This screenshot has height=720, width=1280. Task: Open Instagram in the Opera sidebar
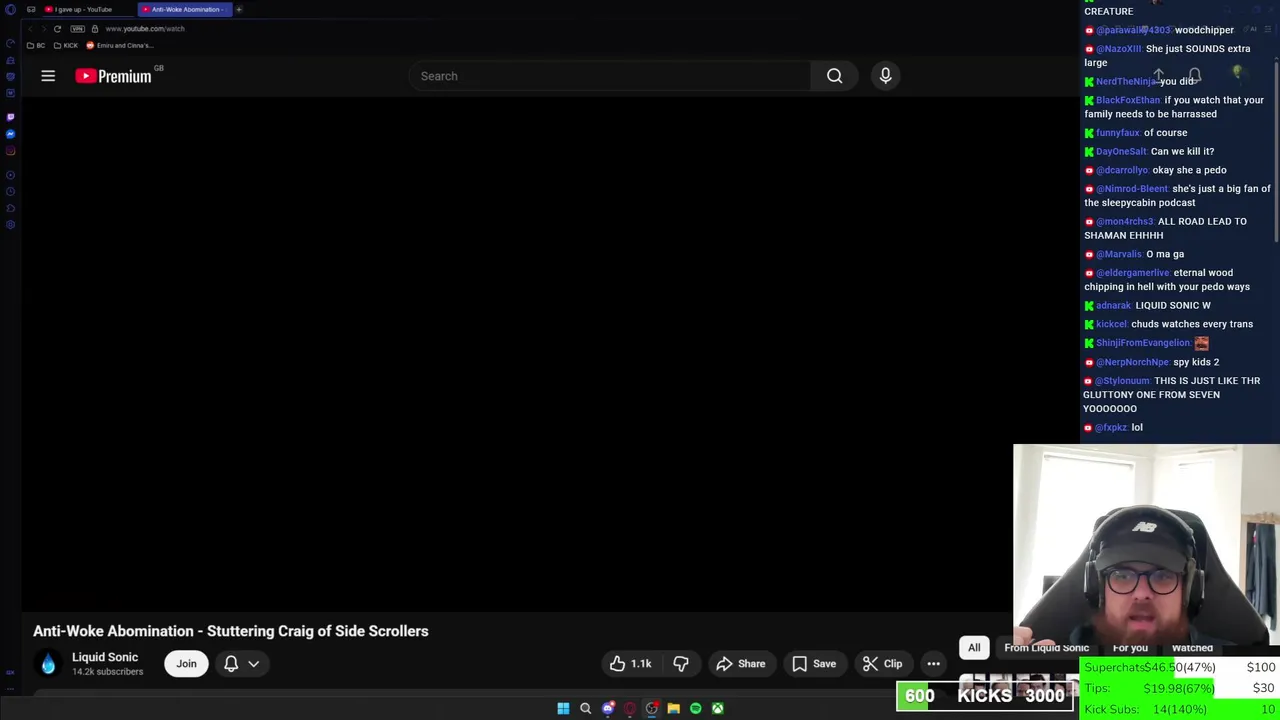[x=10, y=152]
